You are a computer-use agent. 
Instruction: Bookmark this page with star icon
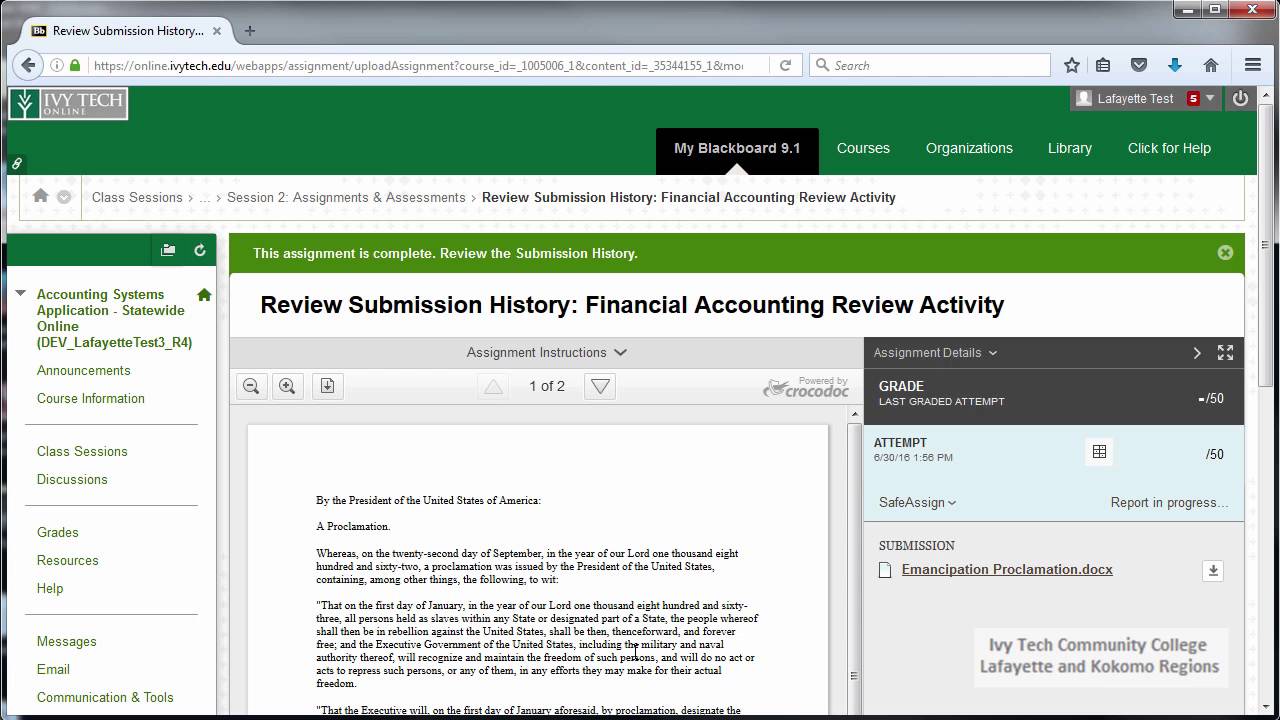[x=1072, y=65]
